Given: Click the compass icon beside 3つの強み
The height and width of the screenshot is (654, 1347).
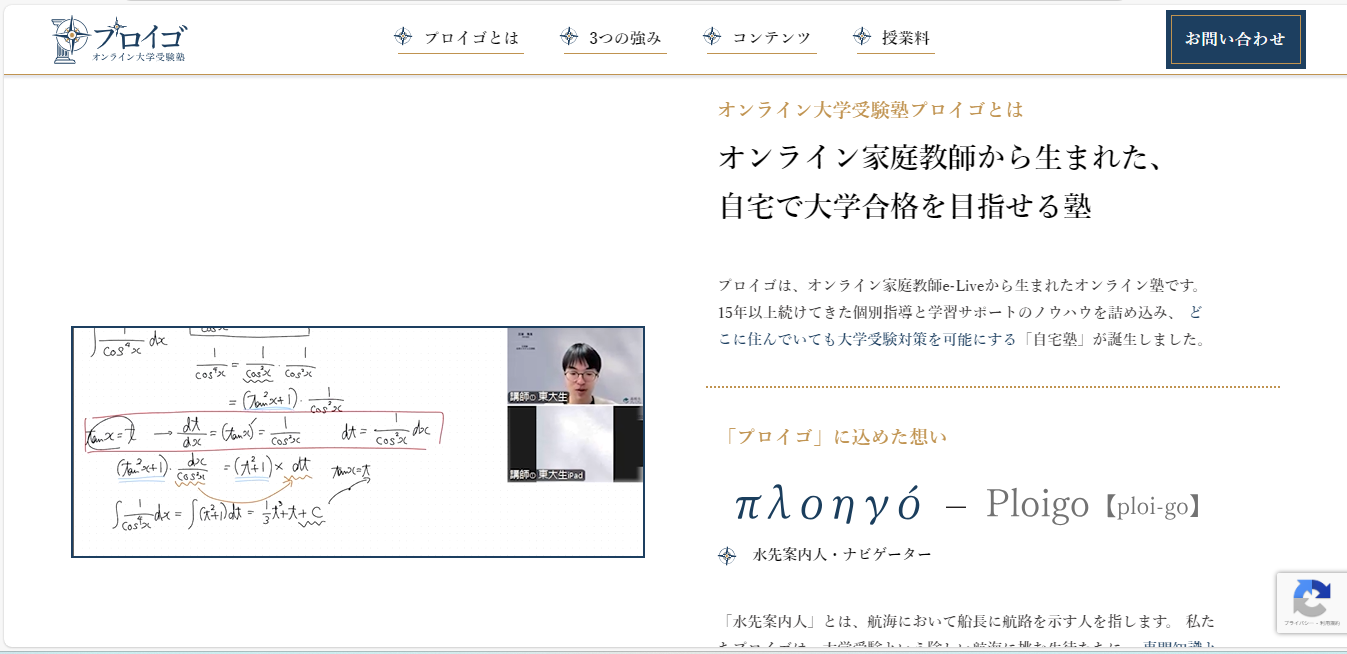Looking at the screenshot, I should coord(569,37).
